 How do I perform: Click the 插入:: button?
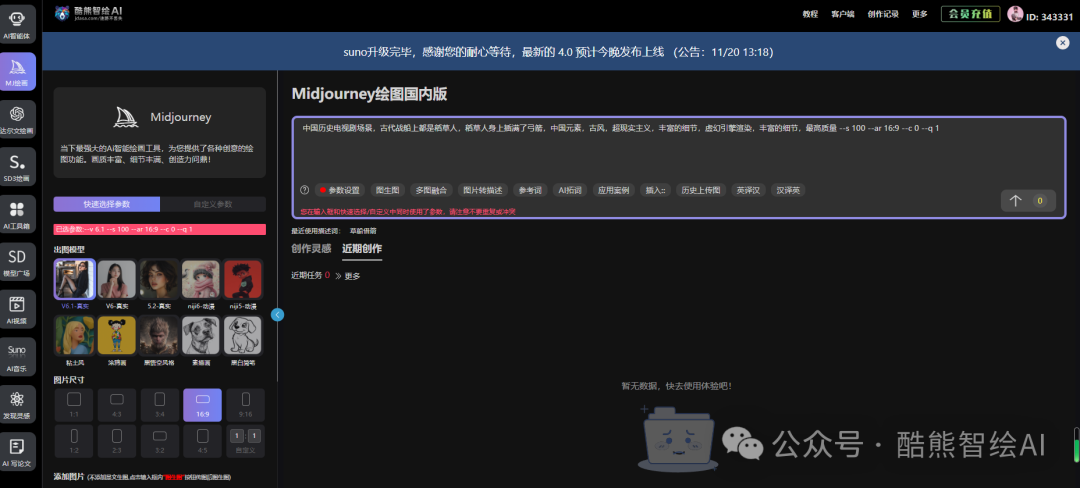tap(654, 190)
